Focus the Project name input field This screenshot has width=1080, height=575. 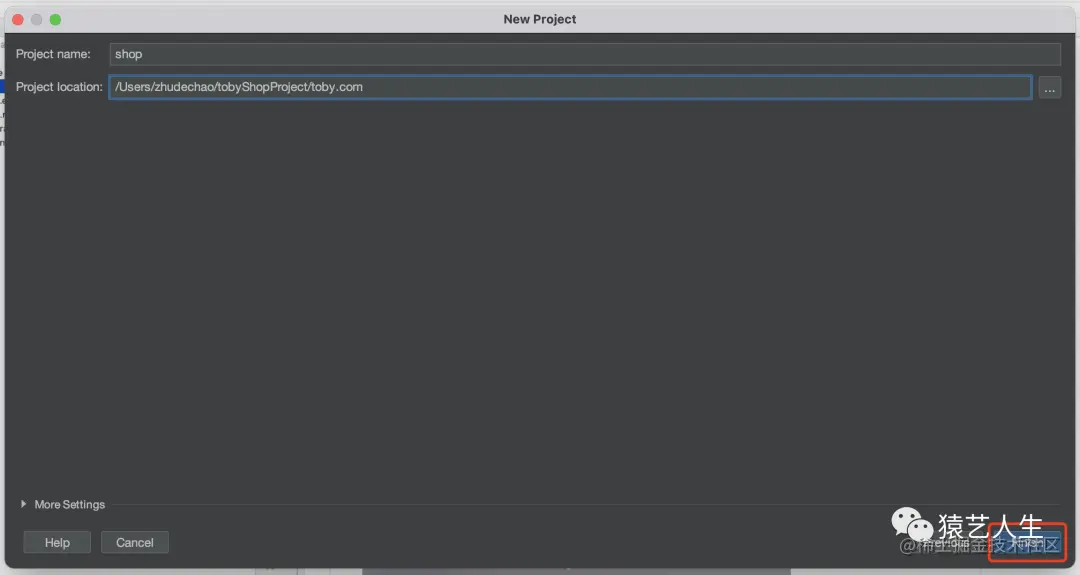[585, 54]
